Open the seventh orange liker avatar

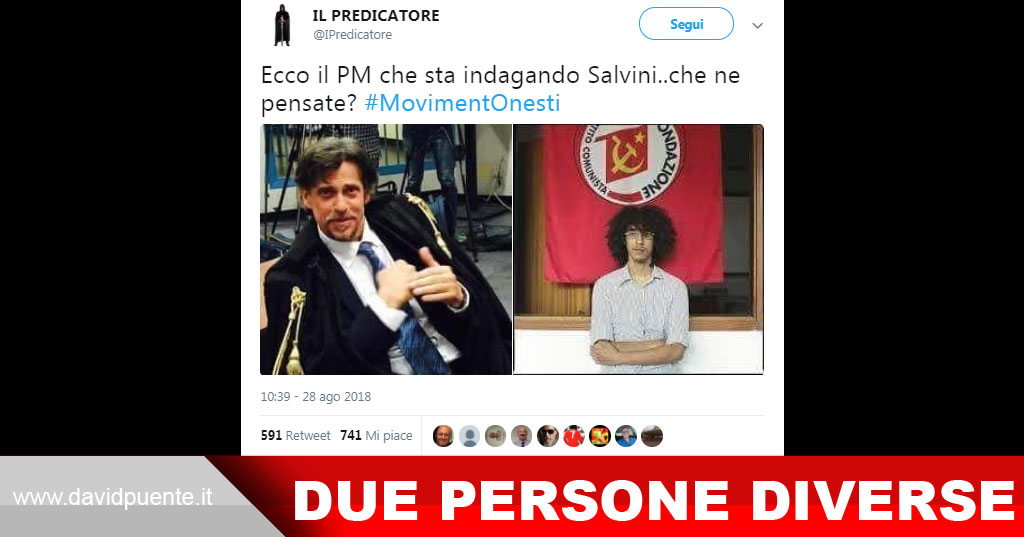[x=600, y=436]
